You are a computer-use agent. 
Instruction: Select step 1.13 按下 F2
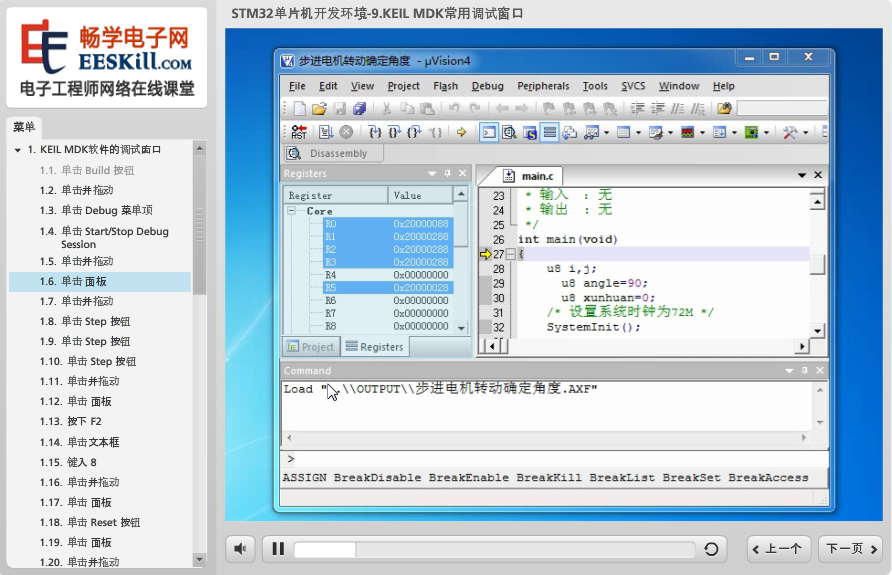[71, 421]
